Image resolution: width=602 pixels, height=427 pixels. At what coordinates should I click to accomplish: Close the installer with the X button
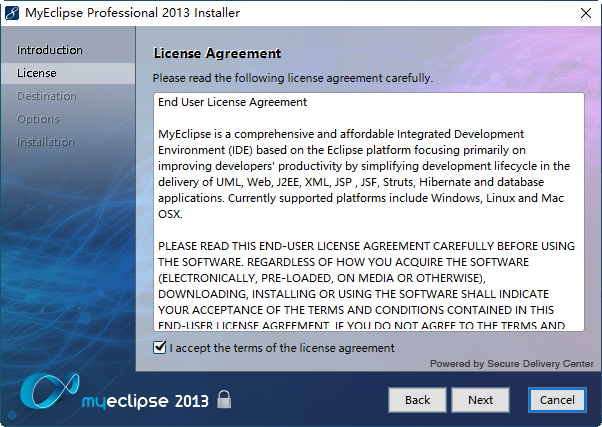[584, 13]
